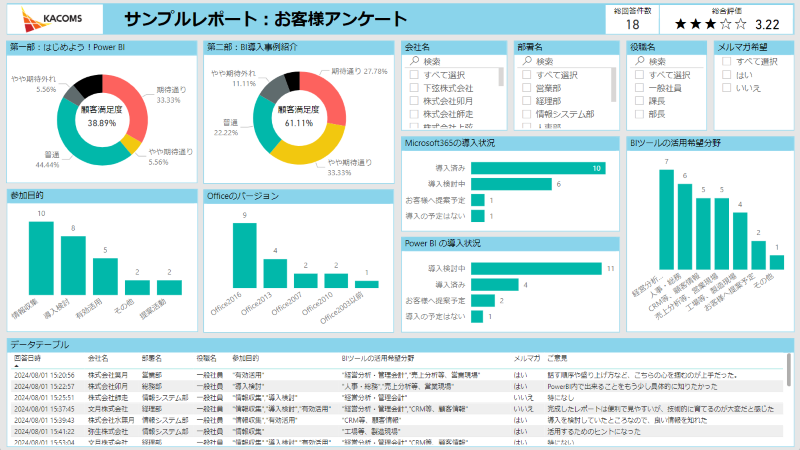Check 経理部 in the department slicer
Screen dimensions: 800x450
[x=527, y=101]
